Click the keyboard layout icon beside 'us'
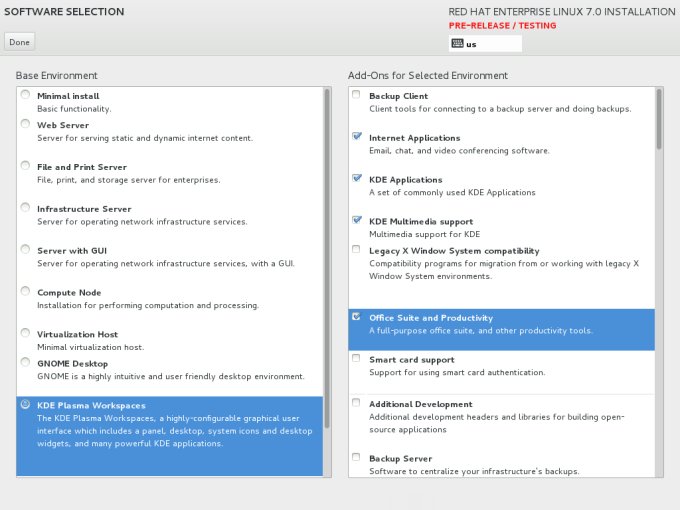 [457, 43]
